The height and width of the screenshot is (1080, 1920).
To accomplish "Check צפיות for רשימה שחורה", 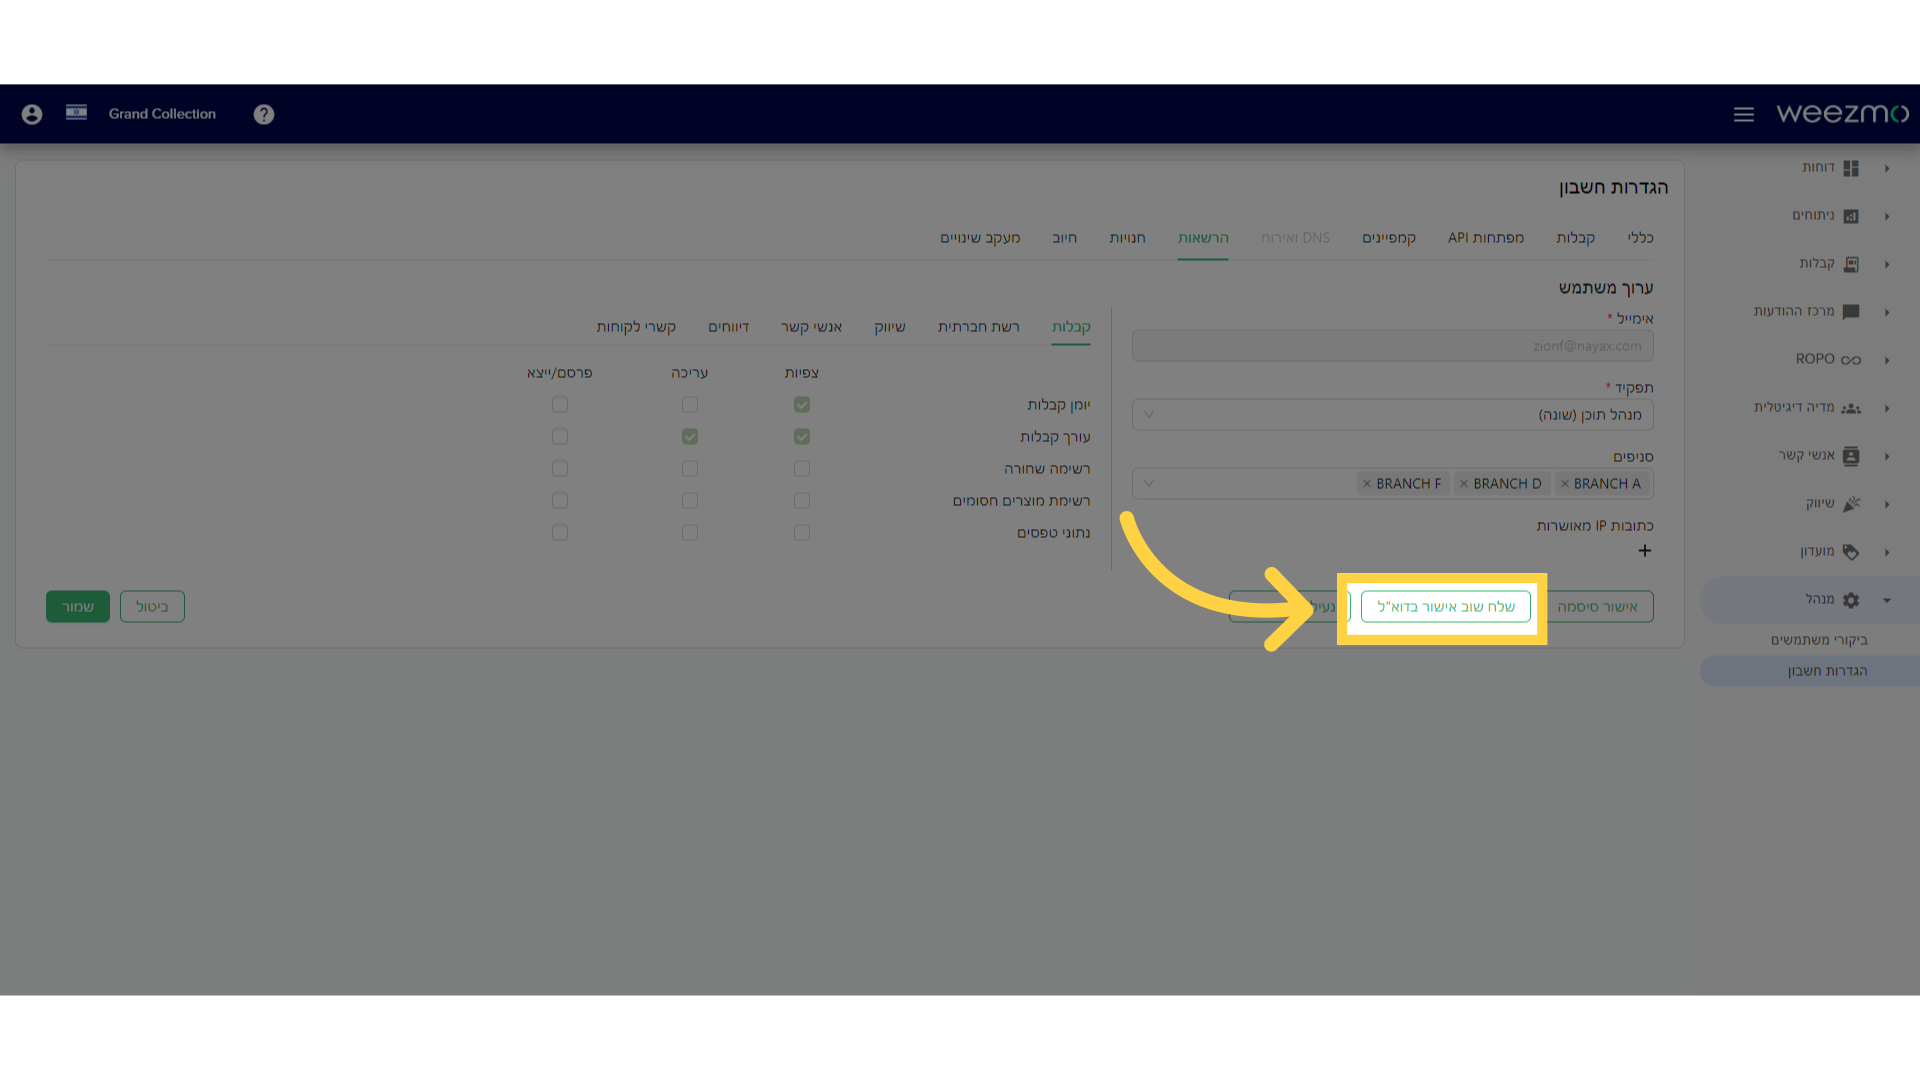I will click(x=802, y=469).
